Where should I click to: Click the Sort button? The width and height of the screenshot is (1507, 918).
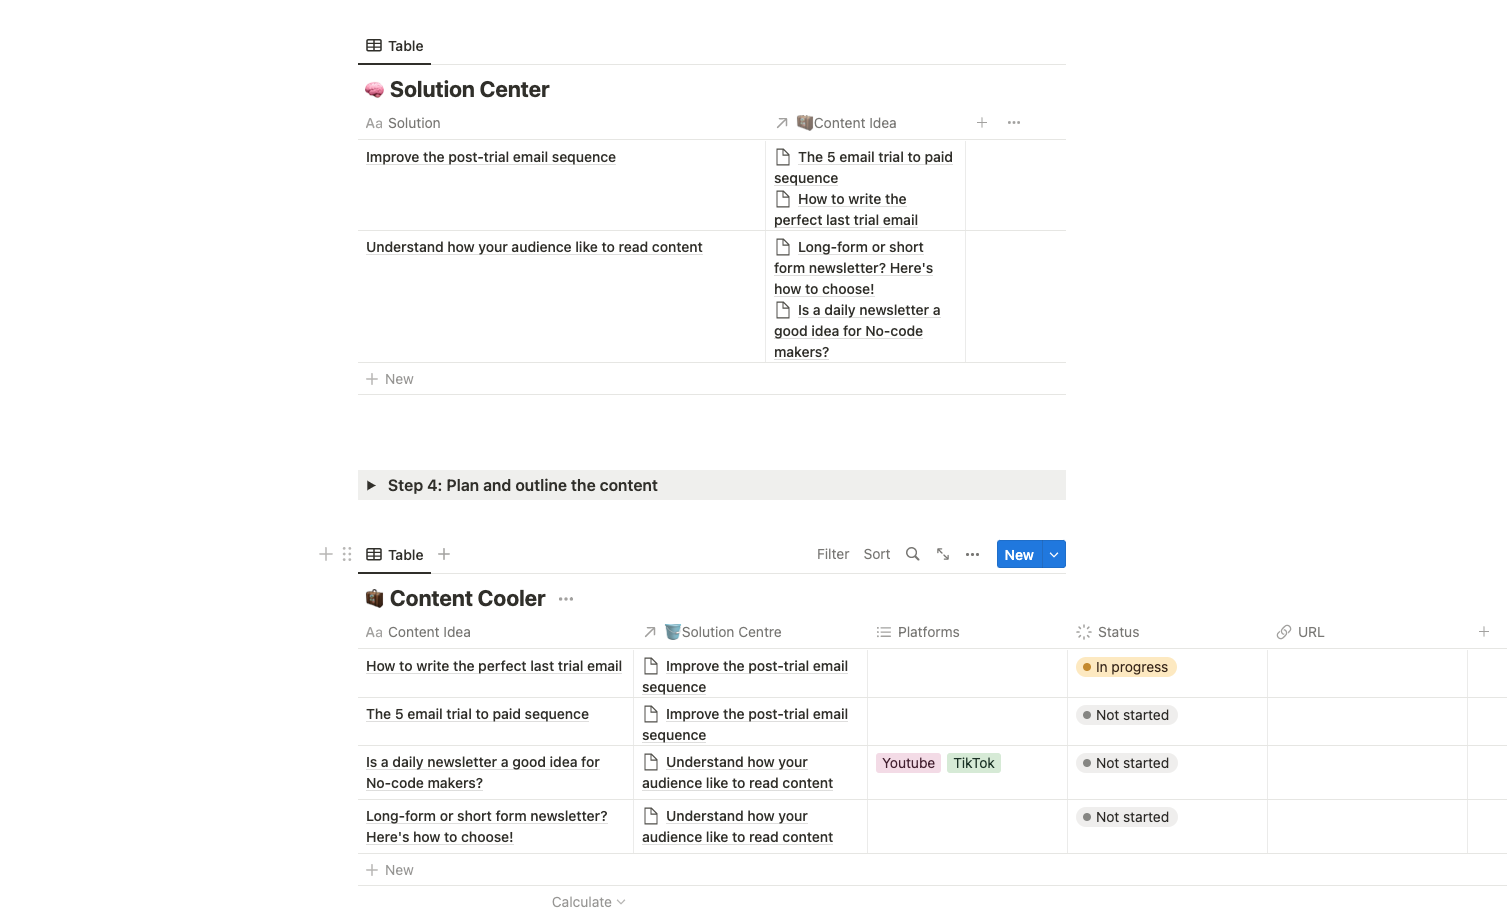tap(876, 554)
